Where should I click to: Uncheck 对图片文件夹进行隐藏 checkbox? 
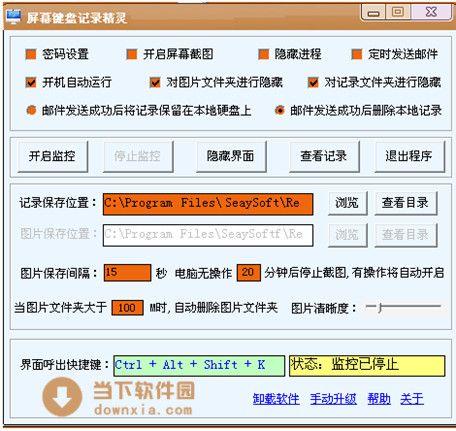155,82
